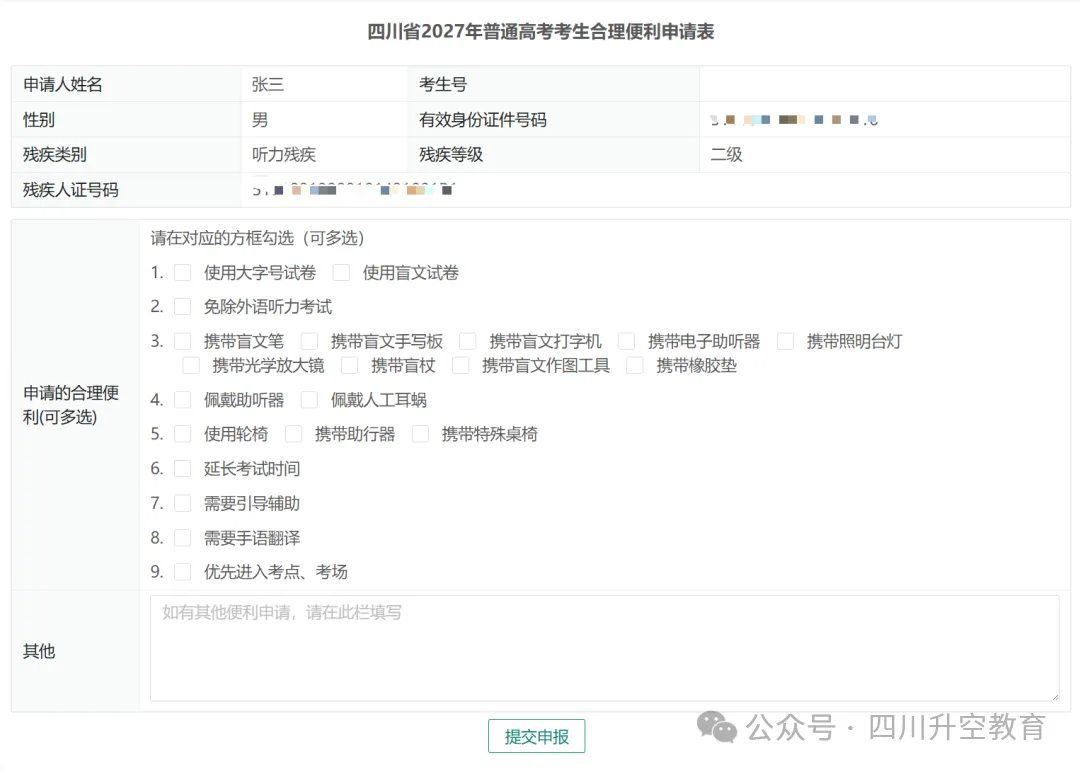Tick the 携带盲文打字机 checkbox
Viewport: 1080px width, 770px height.
pyautogui.click(x=468, y=341)
